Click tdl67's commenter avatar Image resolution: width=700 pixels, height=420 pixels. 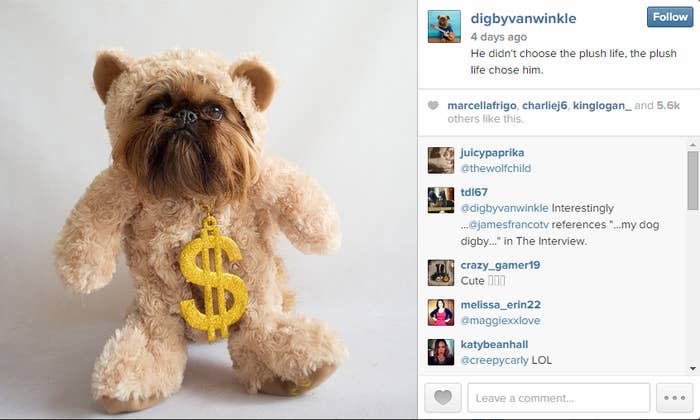coord(441,200)
